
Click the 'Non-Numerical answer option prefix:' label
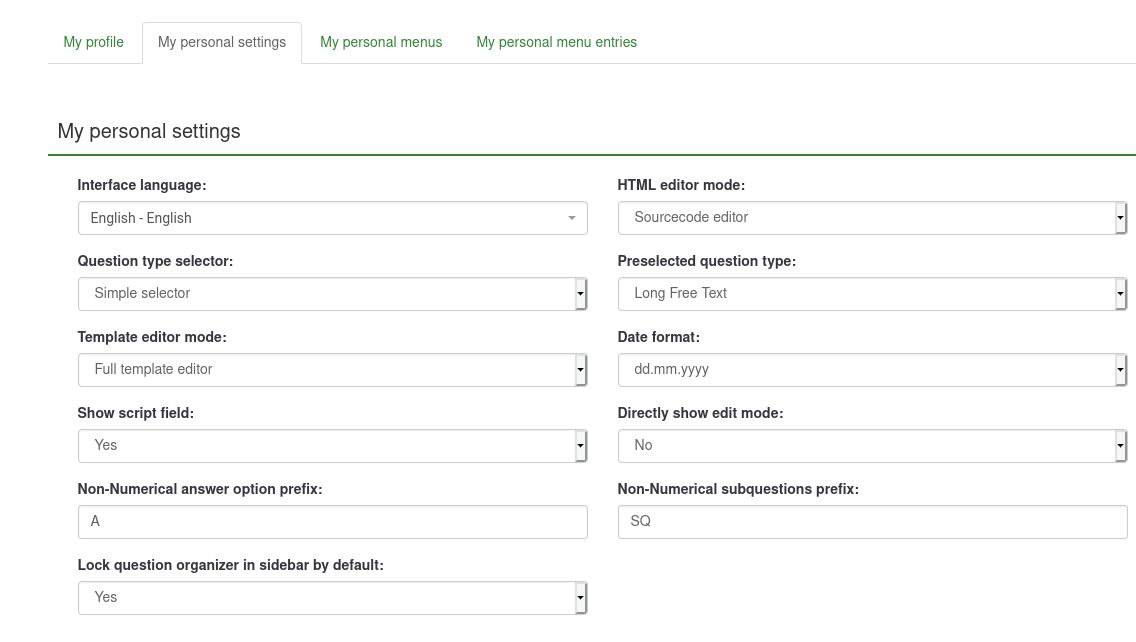[200, 489]
